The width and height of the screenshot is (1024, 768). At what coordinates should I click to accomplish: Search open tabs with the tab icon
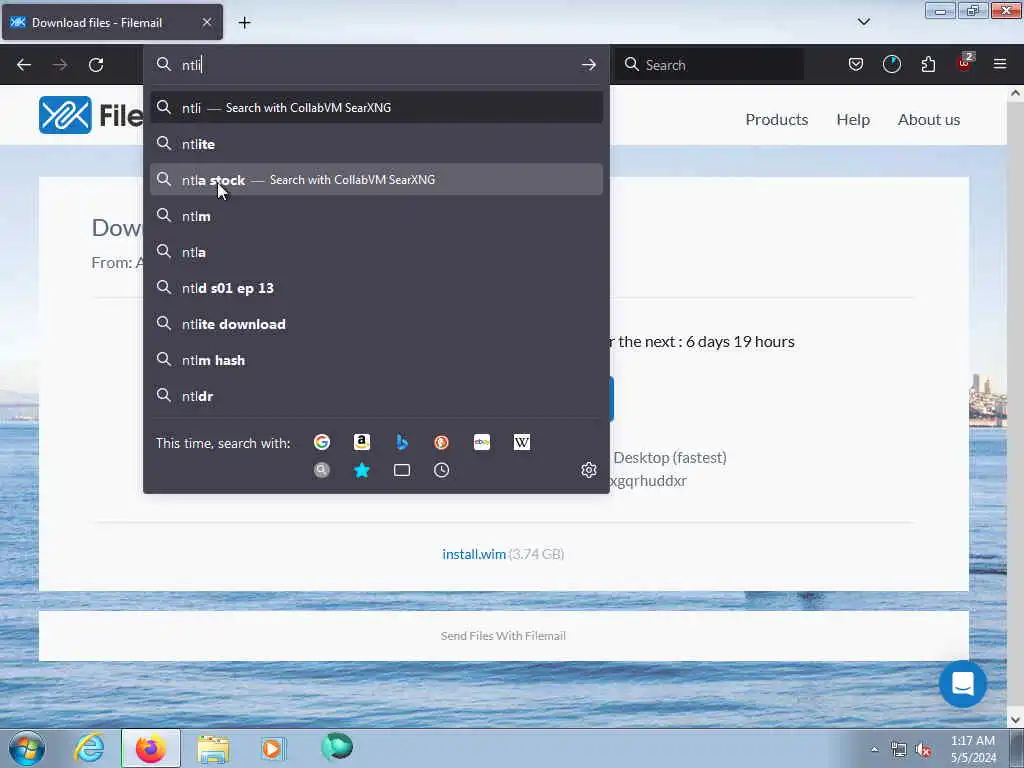pos(402,470)
